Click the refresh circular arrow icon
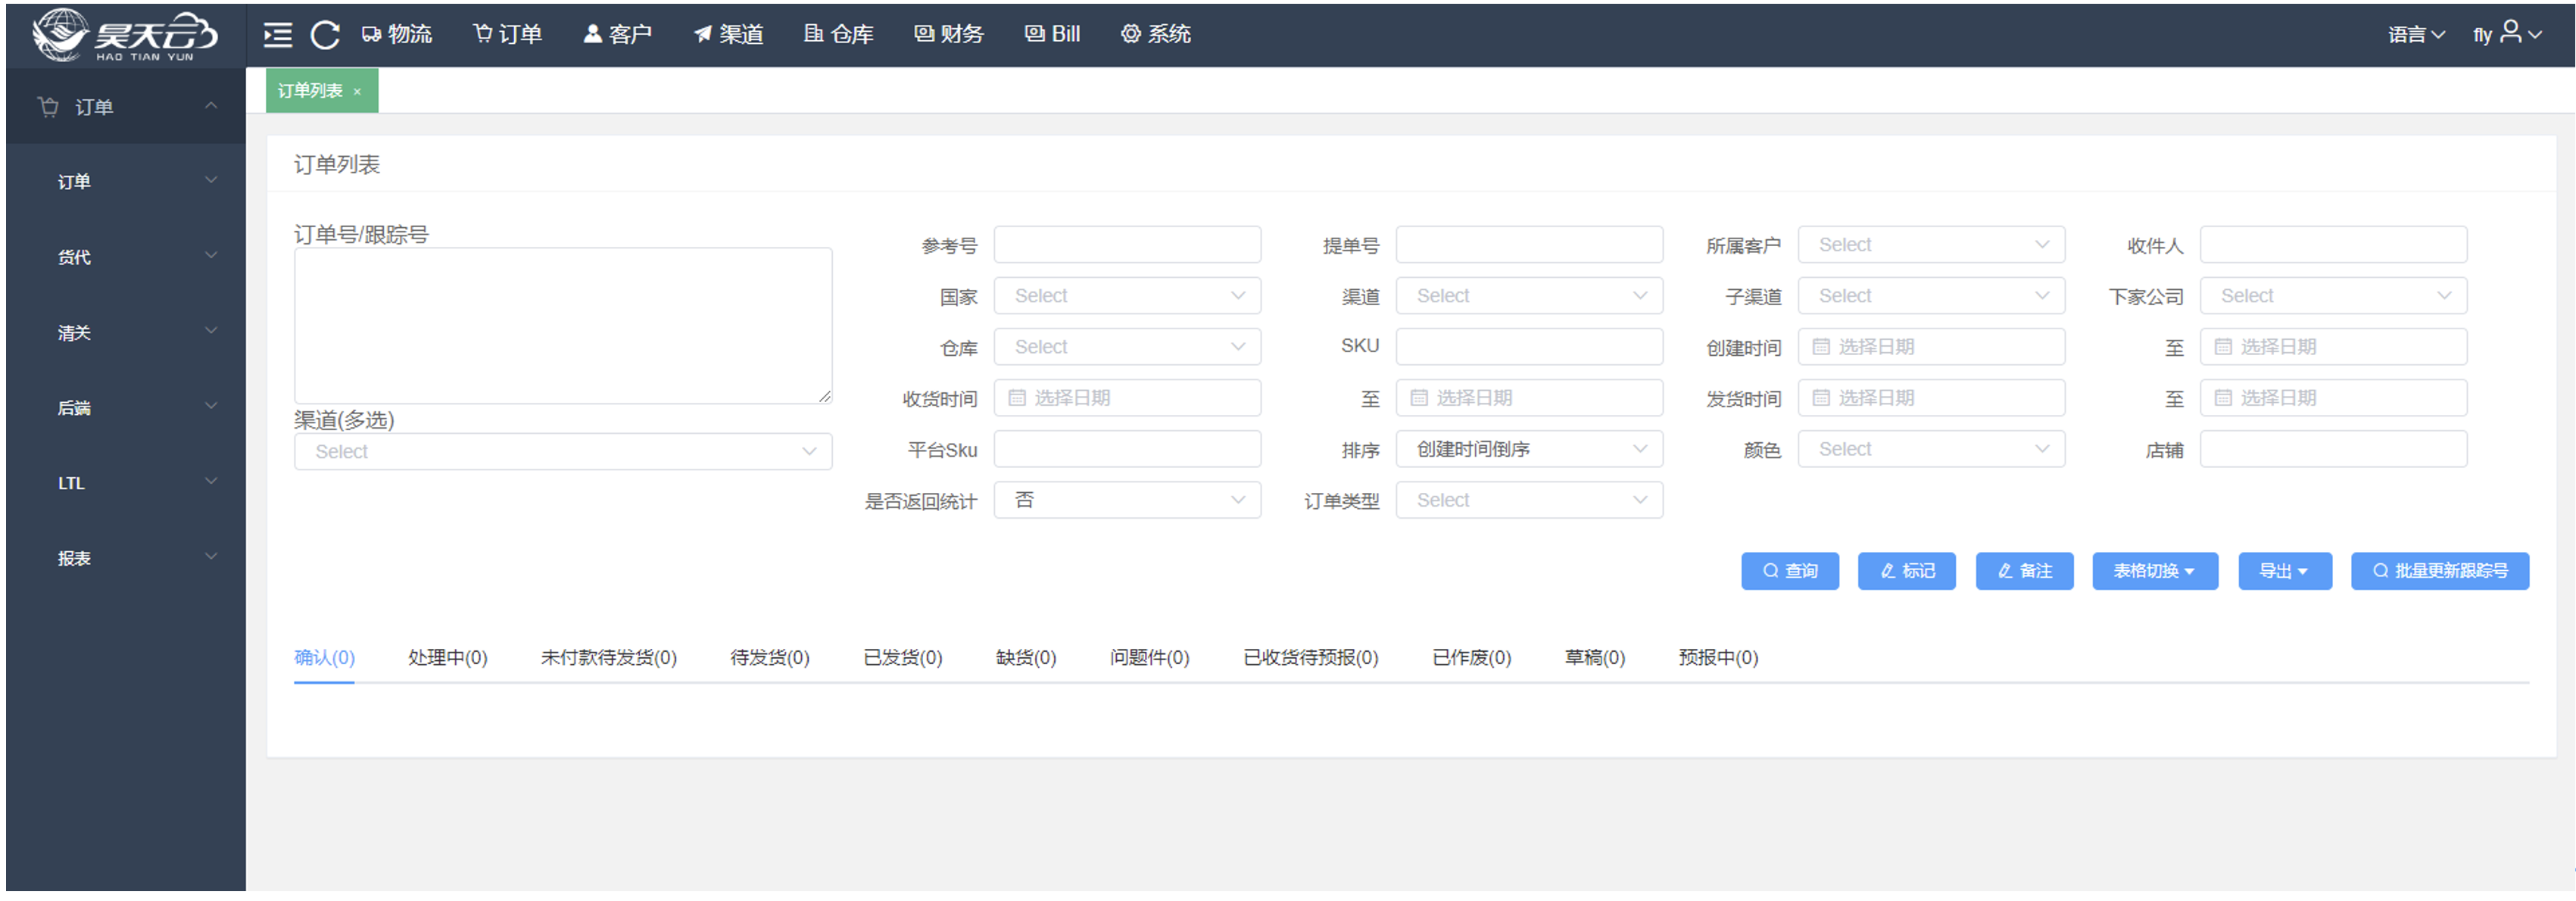The height and width of the screenshot is (901, 2576). tap(325, 35)
